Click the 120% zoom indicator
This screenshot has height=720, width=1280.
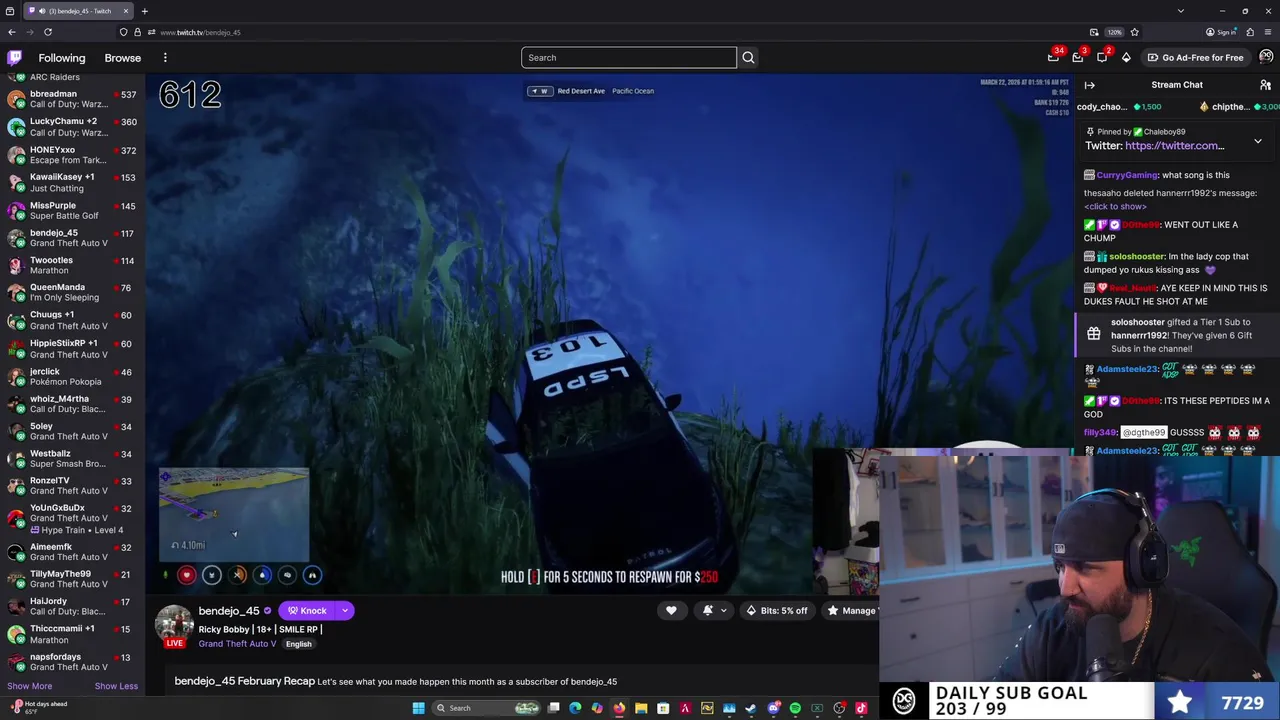tap(1115, 32)
